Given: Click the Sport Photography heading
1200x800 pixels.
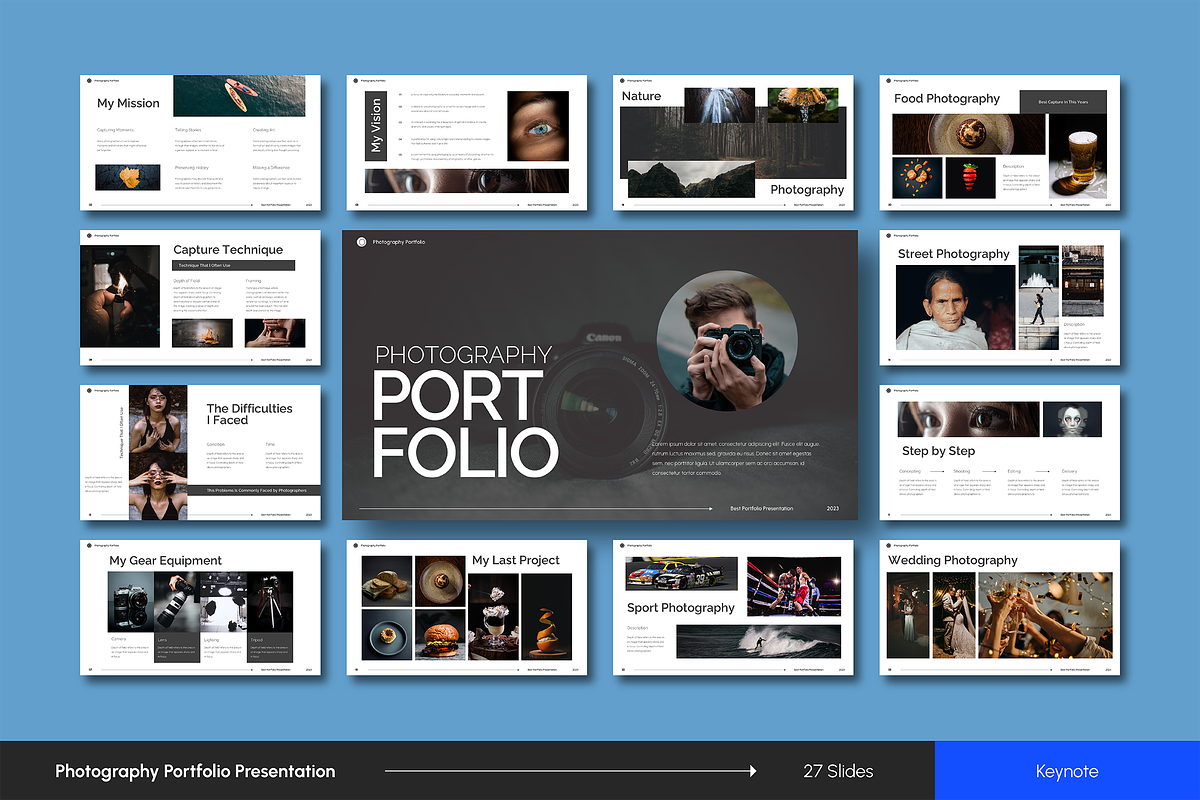Looking at the screenshot, I should click(681, 607).
